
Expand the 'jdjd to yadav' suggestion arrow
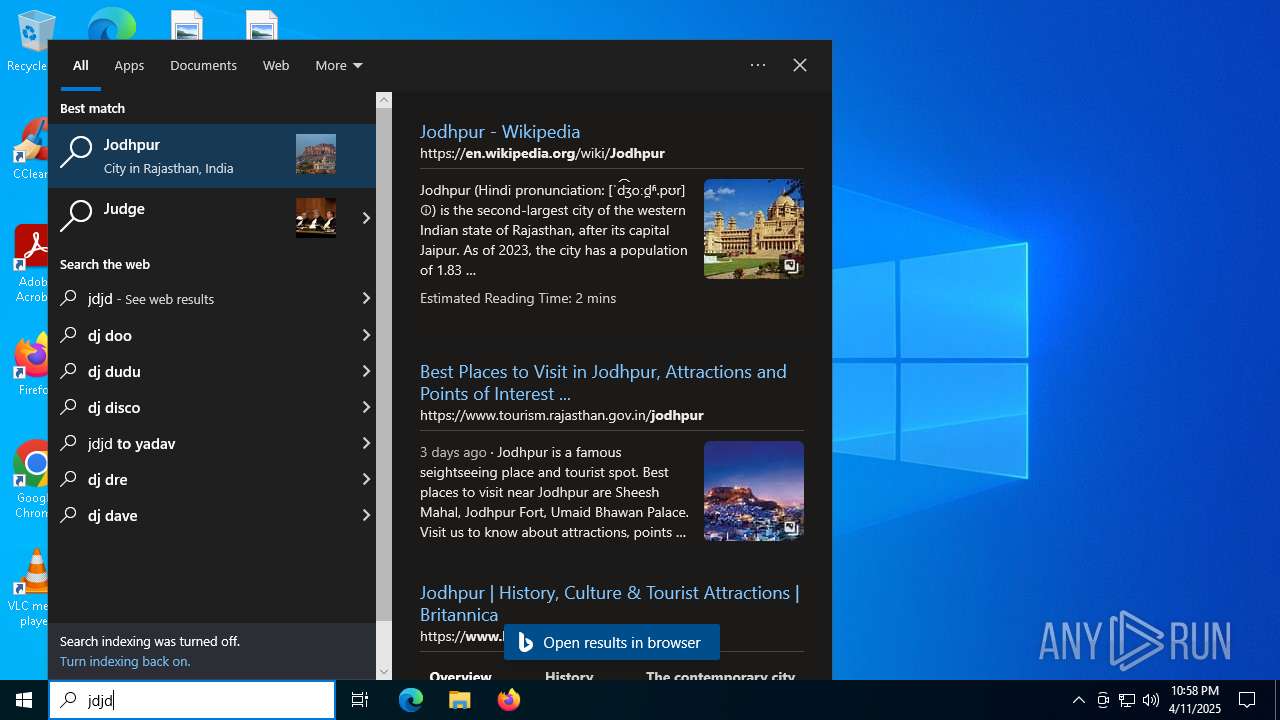coord(366,443)
